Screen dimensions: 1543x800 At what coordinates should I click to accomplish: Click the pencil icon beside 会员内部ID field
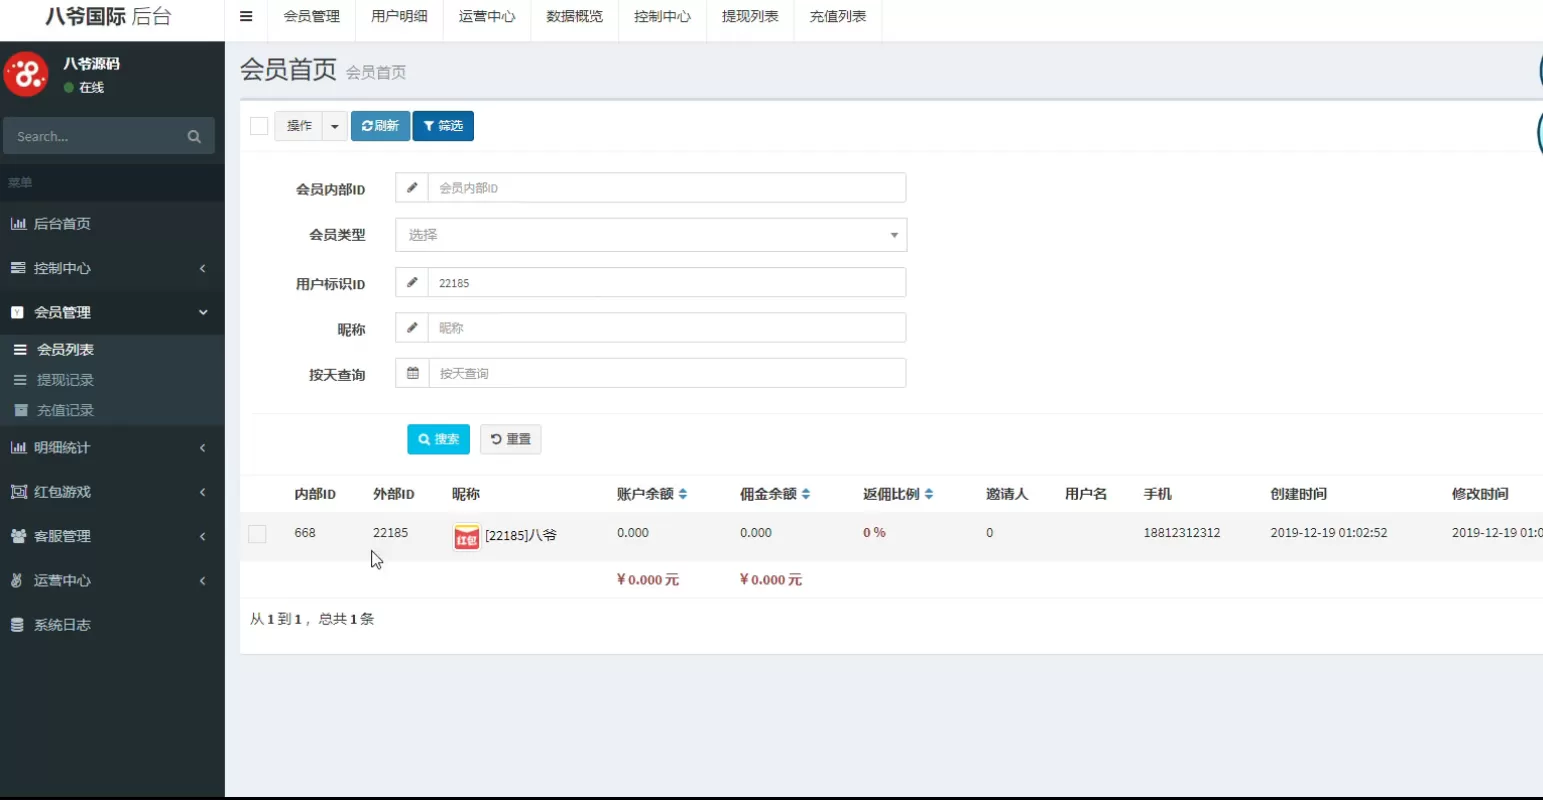click(411, 187)
